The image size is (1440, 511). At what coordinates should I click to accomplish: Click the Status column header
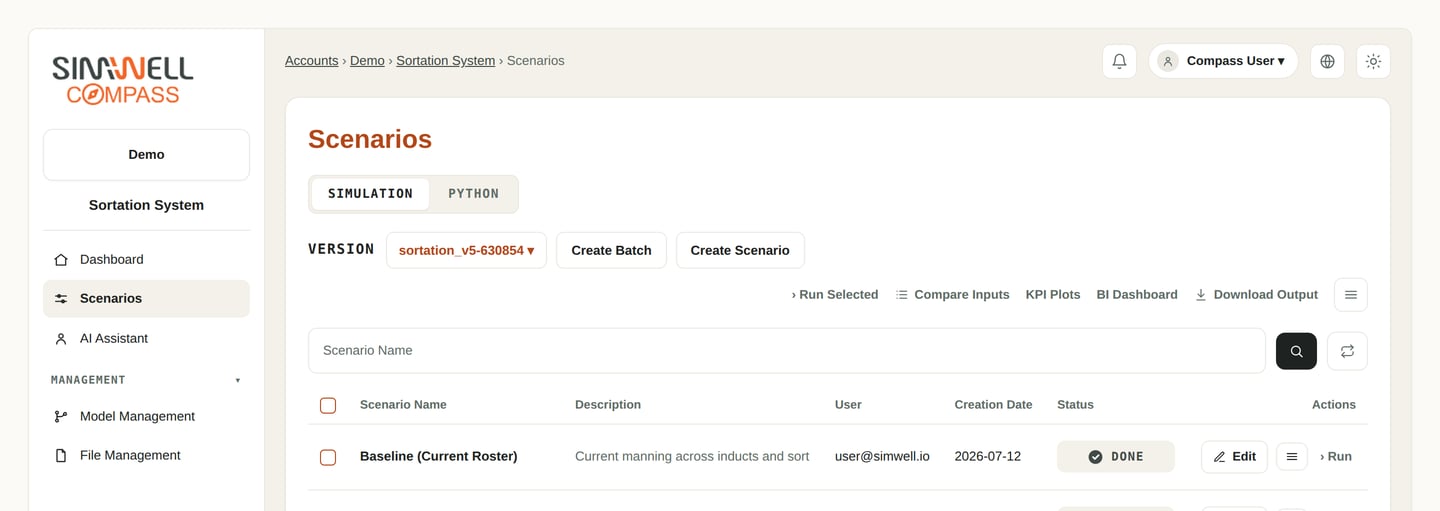(1075, 405)
